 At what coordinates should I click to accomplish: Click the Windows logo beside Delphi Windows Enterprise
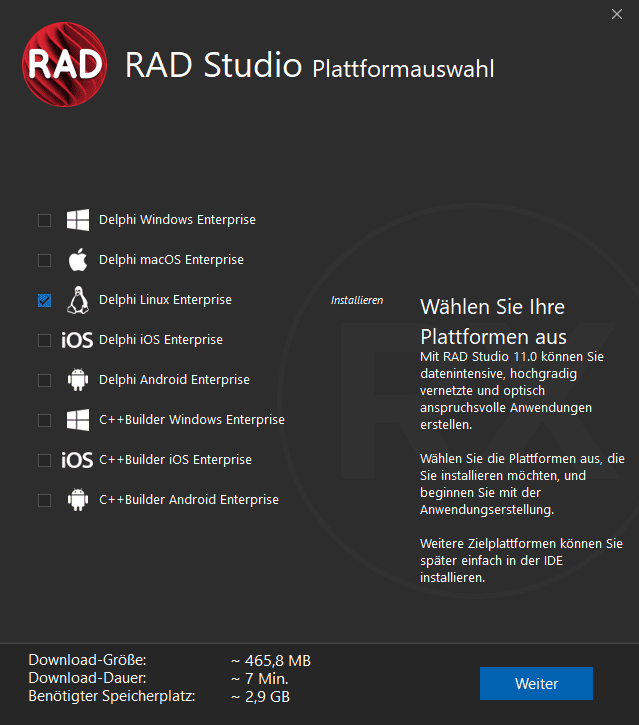[78, 220]
